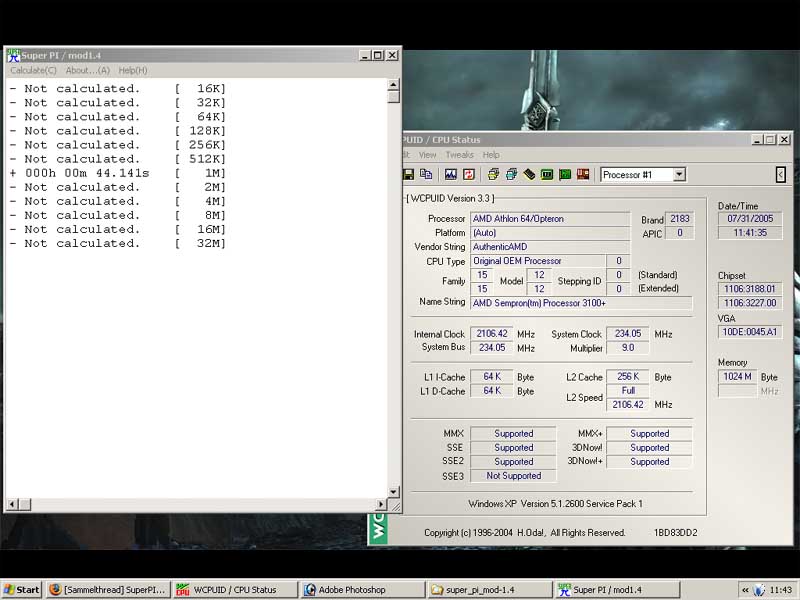Click the system tray shield icon

click(x=759, y=590)
